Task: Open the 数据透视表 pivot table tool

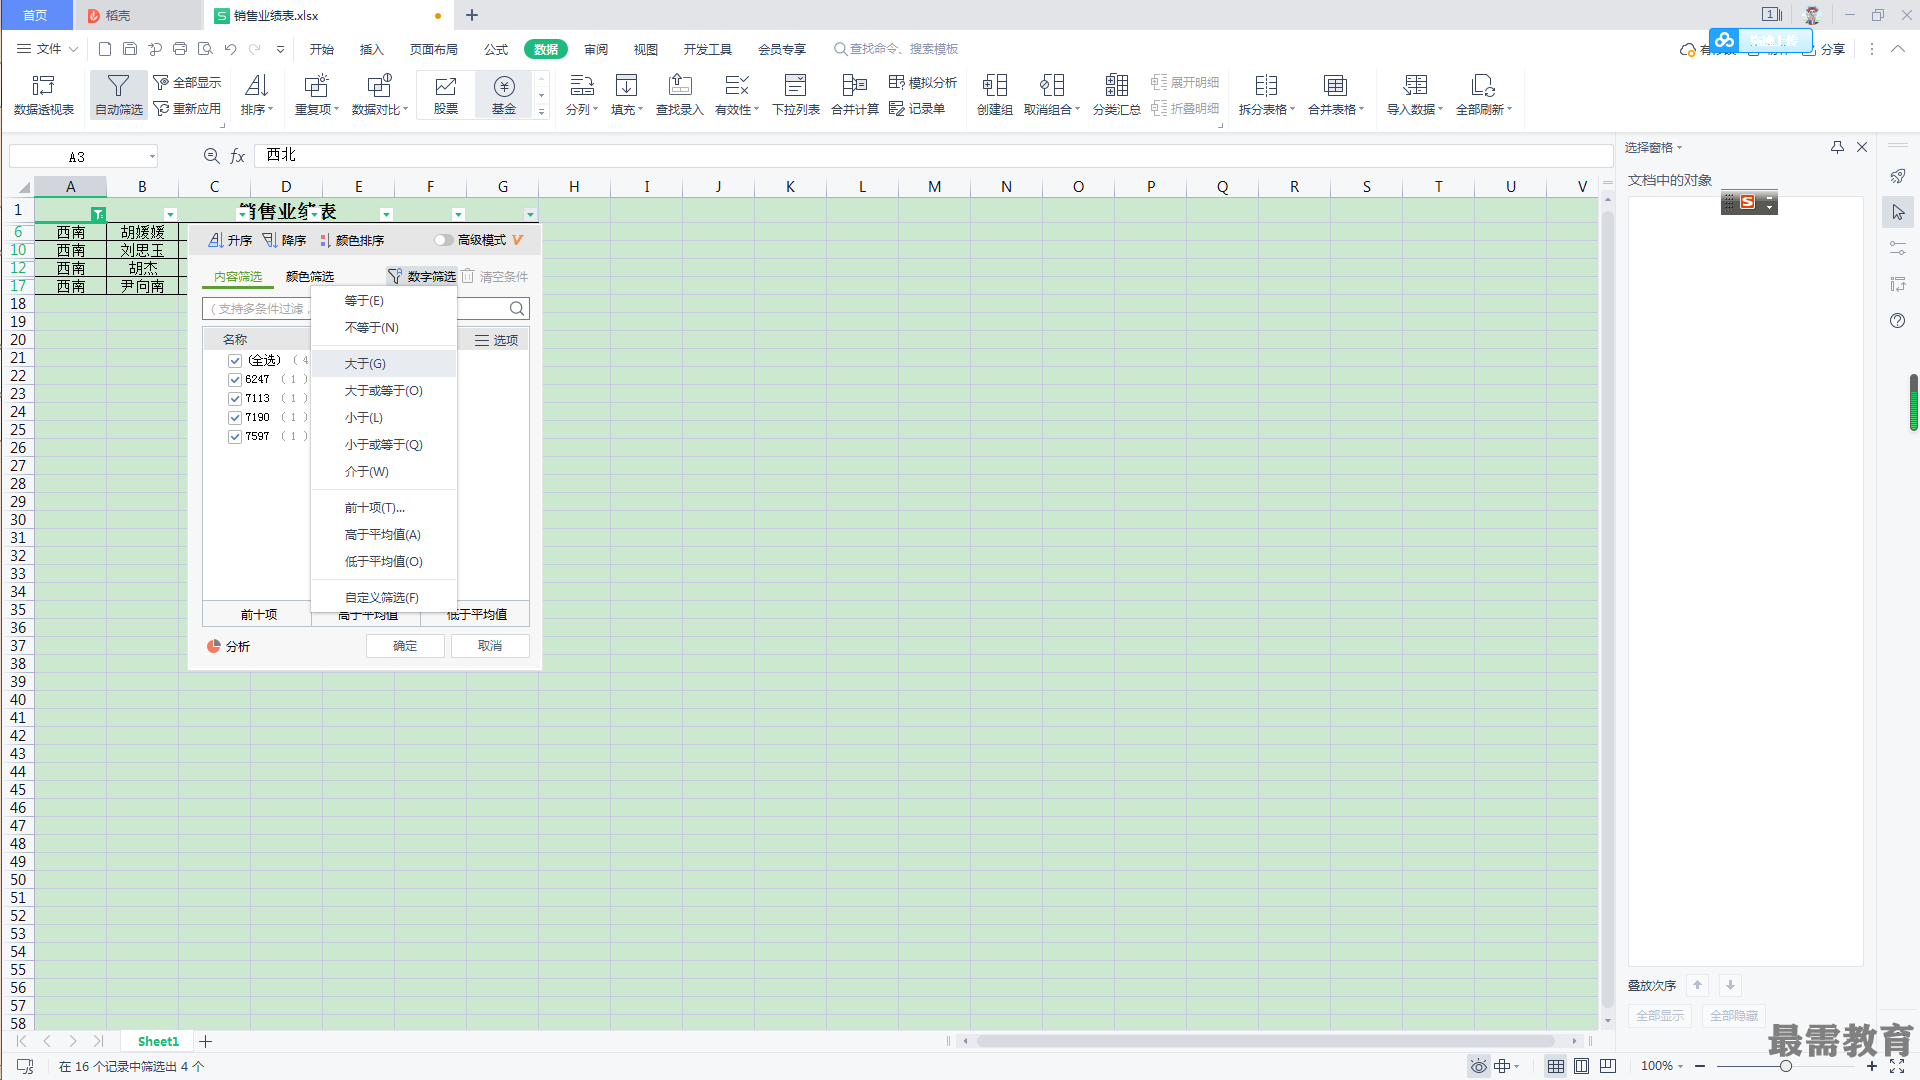Action: [44, 95]
